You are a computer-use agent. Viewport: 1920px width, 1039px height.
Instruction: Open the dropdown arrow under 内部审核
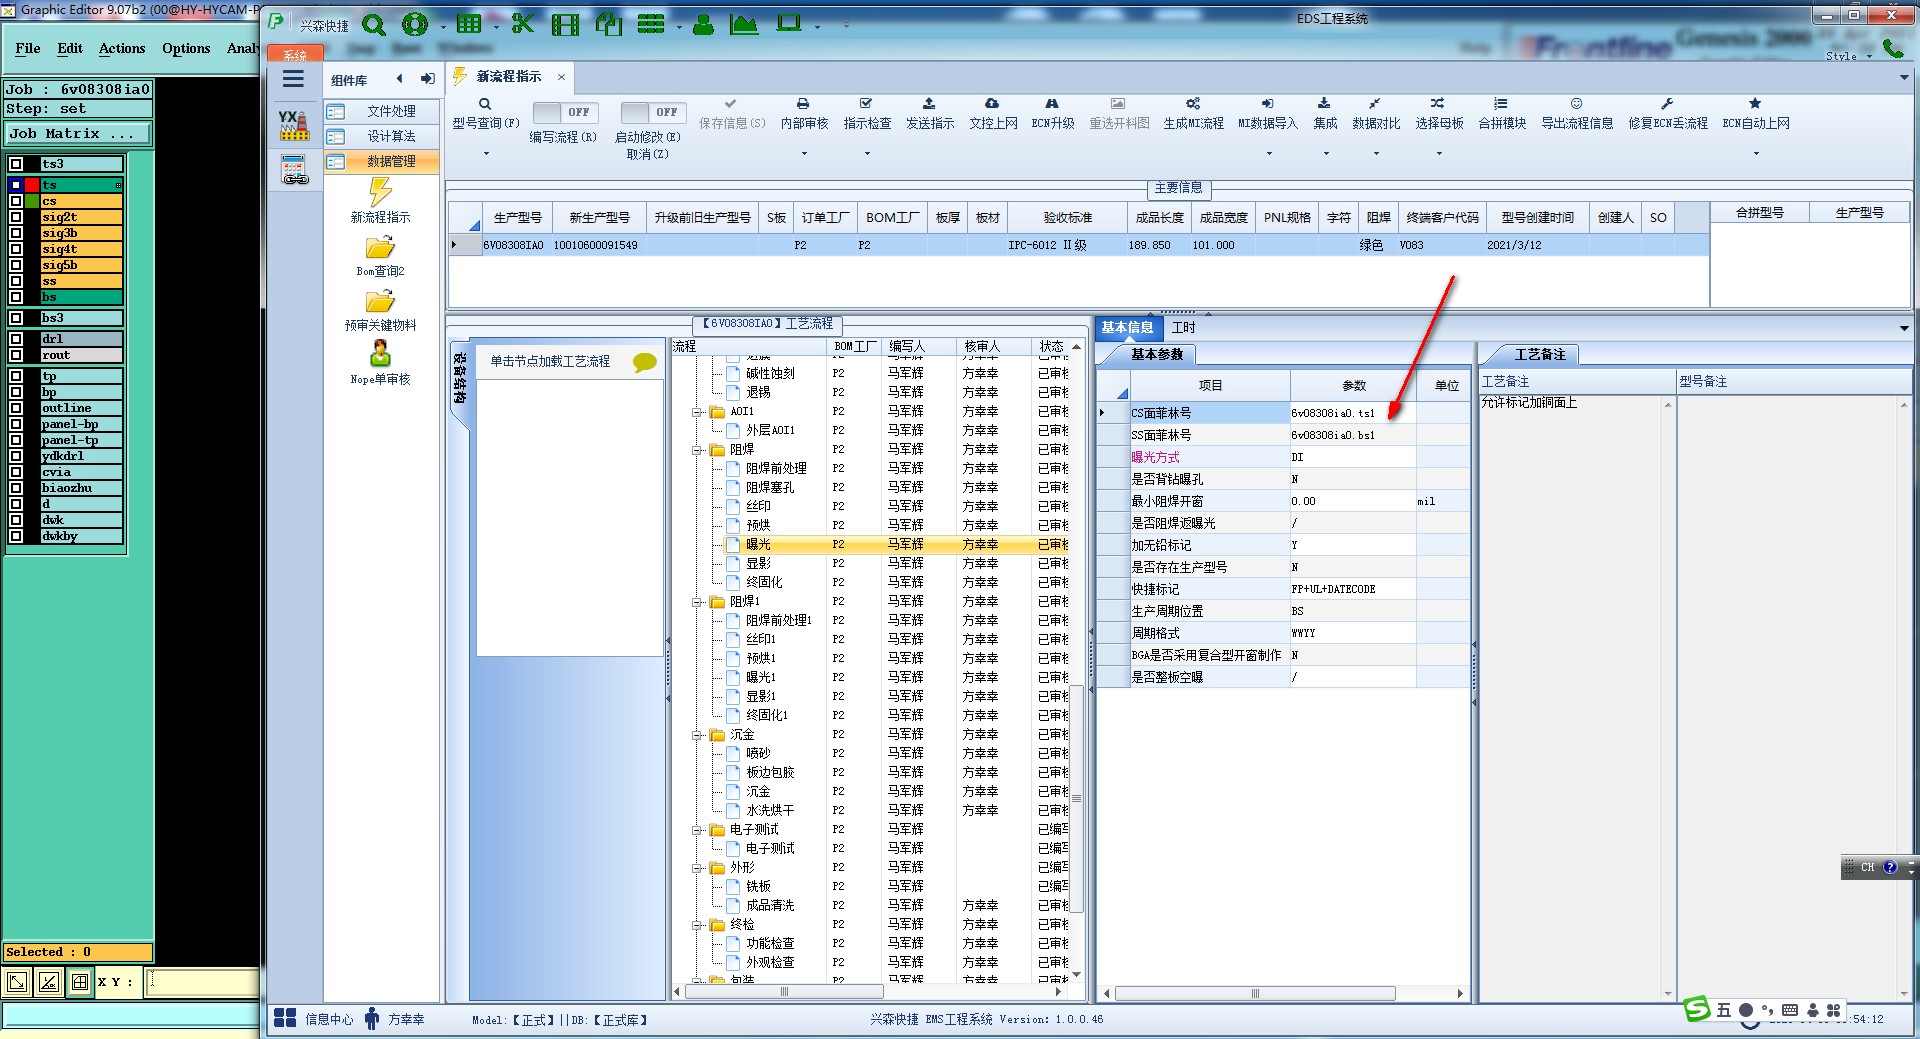(x=804, y=154)
